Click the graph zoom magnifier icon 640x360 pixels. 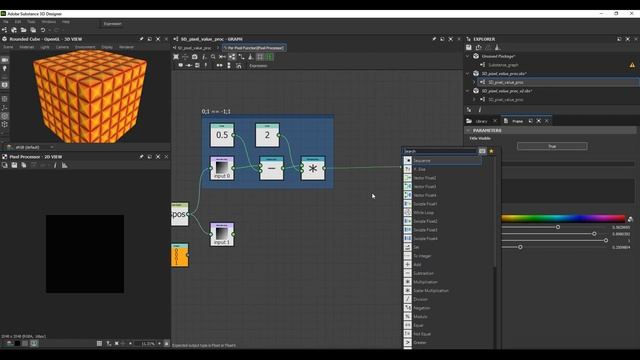coord(213,57)
